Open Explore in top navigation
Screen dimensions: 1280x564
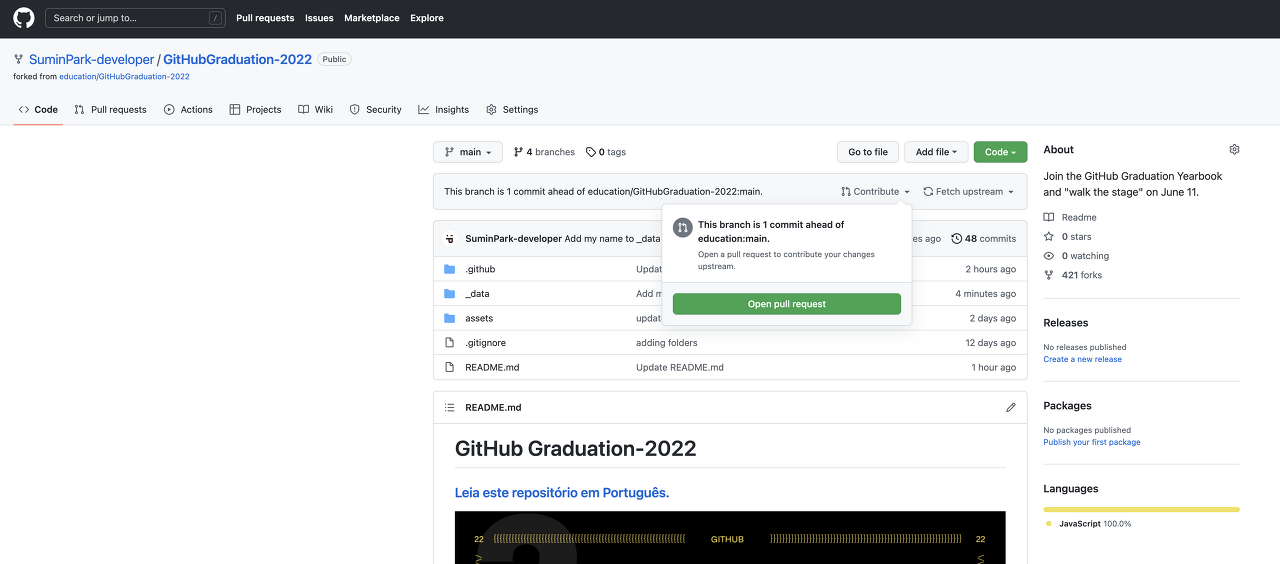click(427, 18)
